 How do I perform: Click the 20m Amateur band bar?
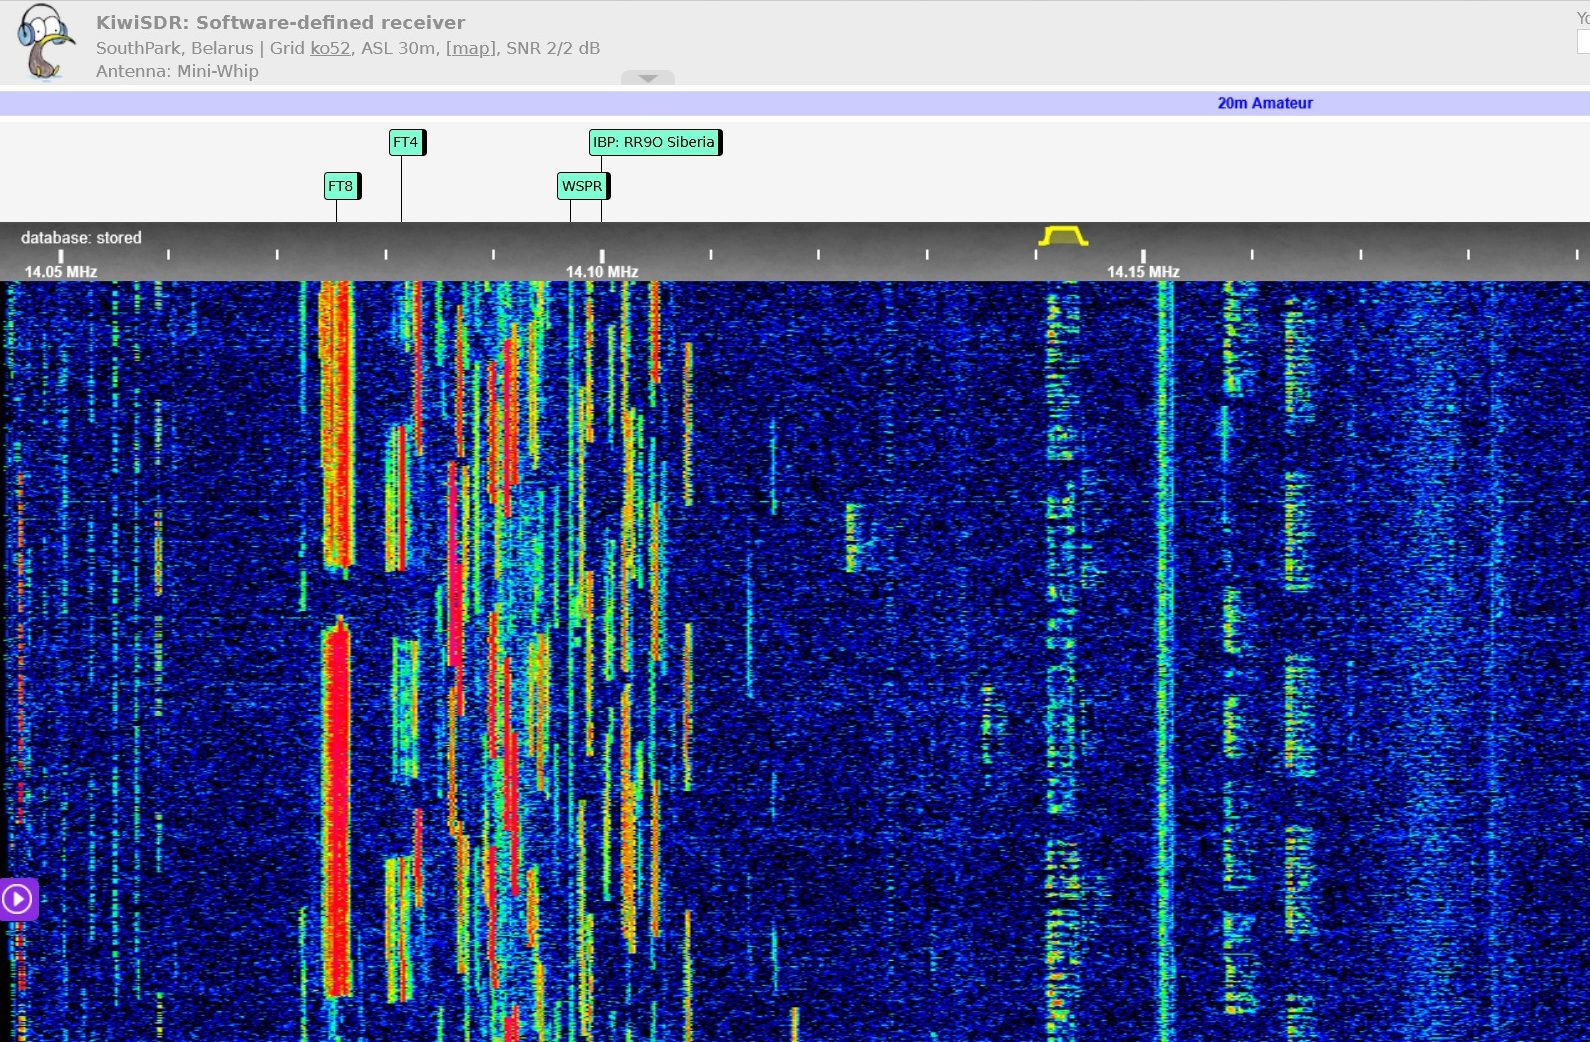click(x=1264, y=103)
